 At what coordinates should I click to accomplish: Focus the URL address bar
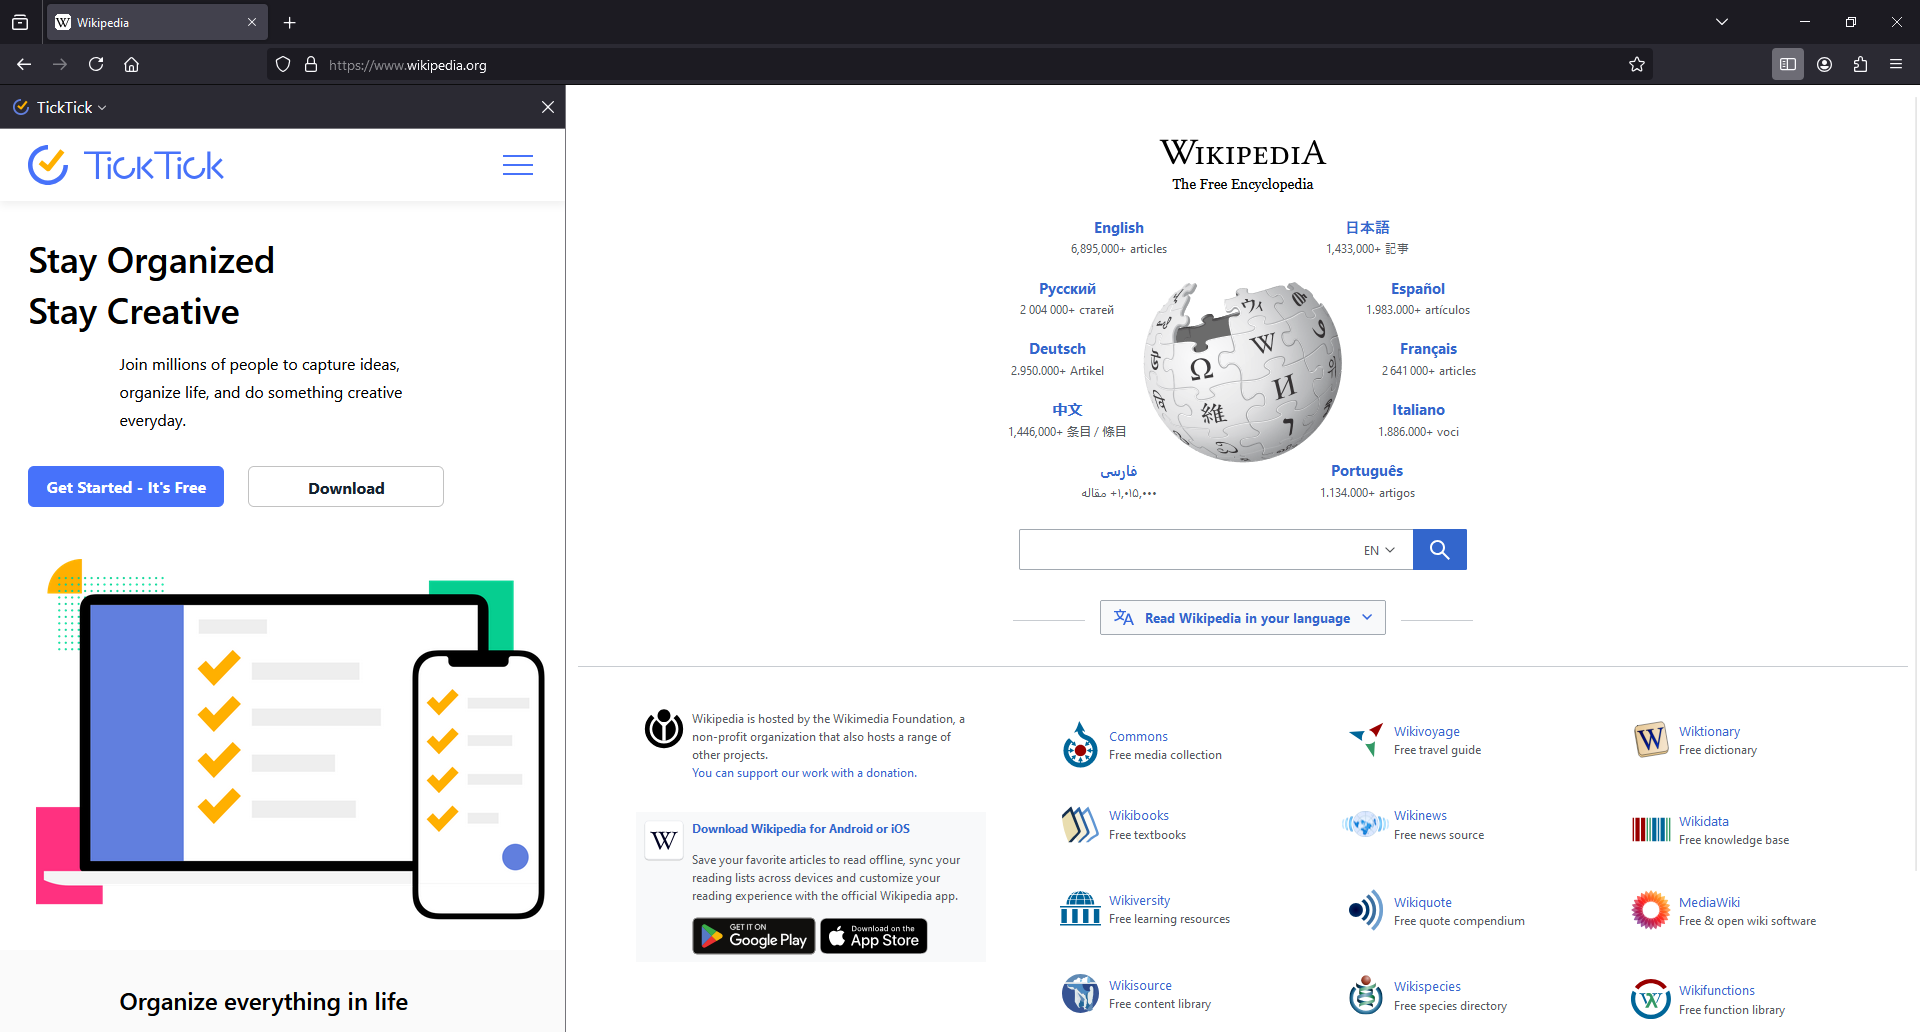[x=960, y=65]
